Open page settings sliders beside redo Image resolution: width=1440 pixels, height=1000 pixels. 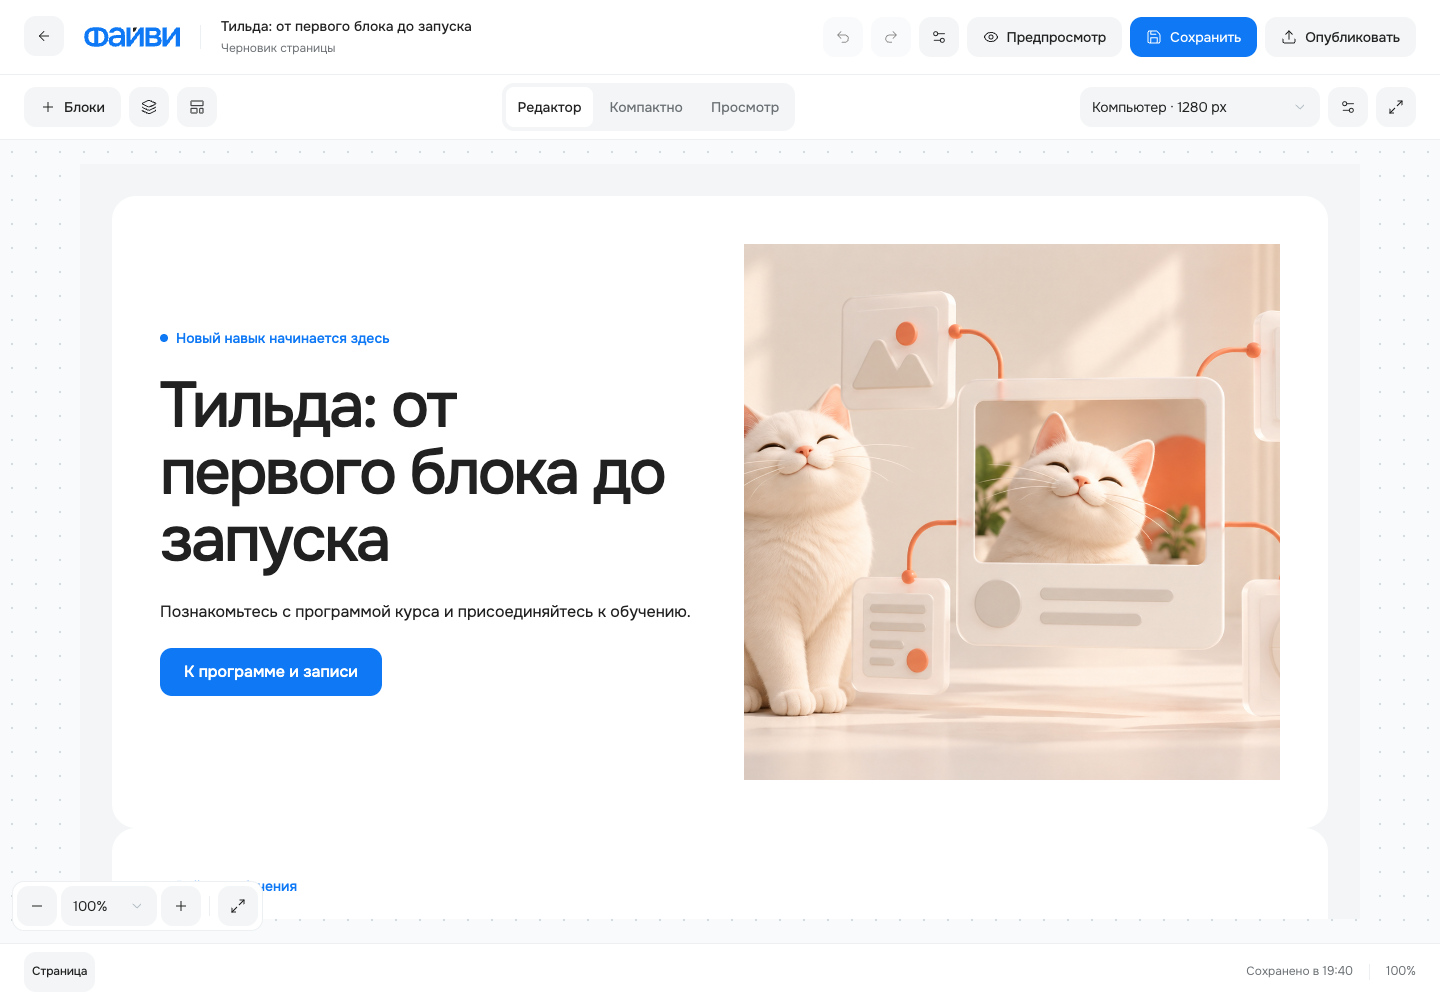(x=939, y=37)
